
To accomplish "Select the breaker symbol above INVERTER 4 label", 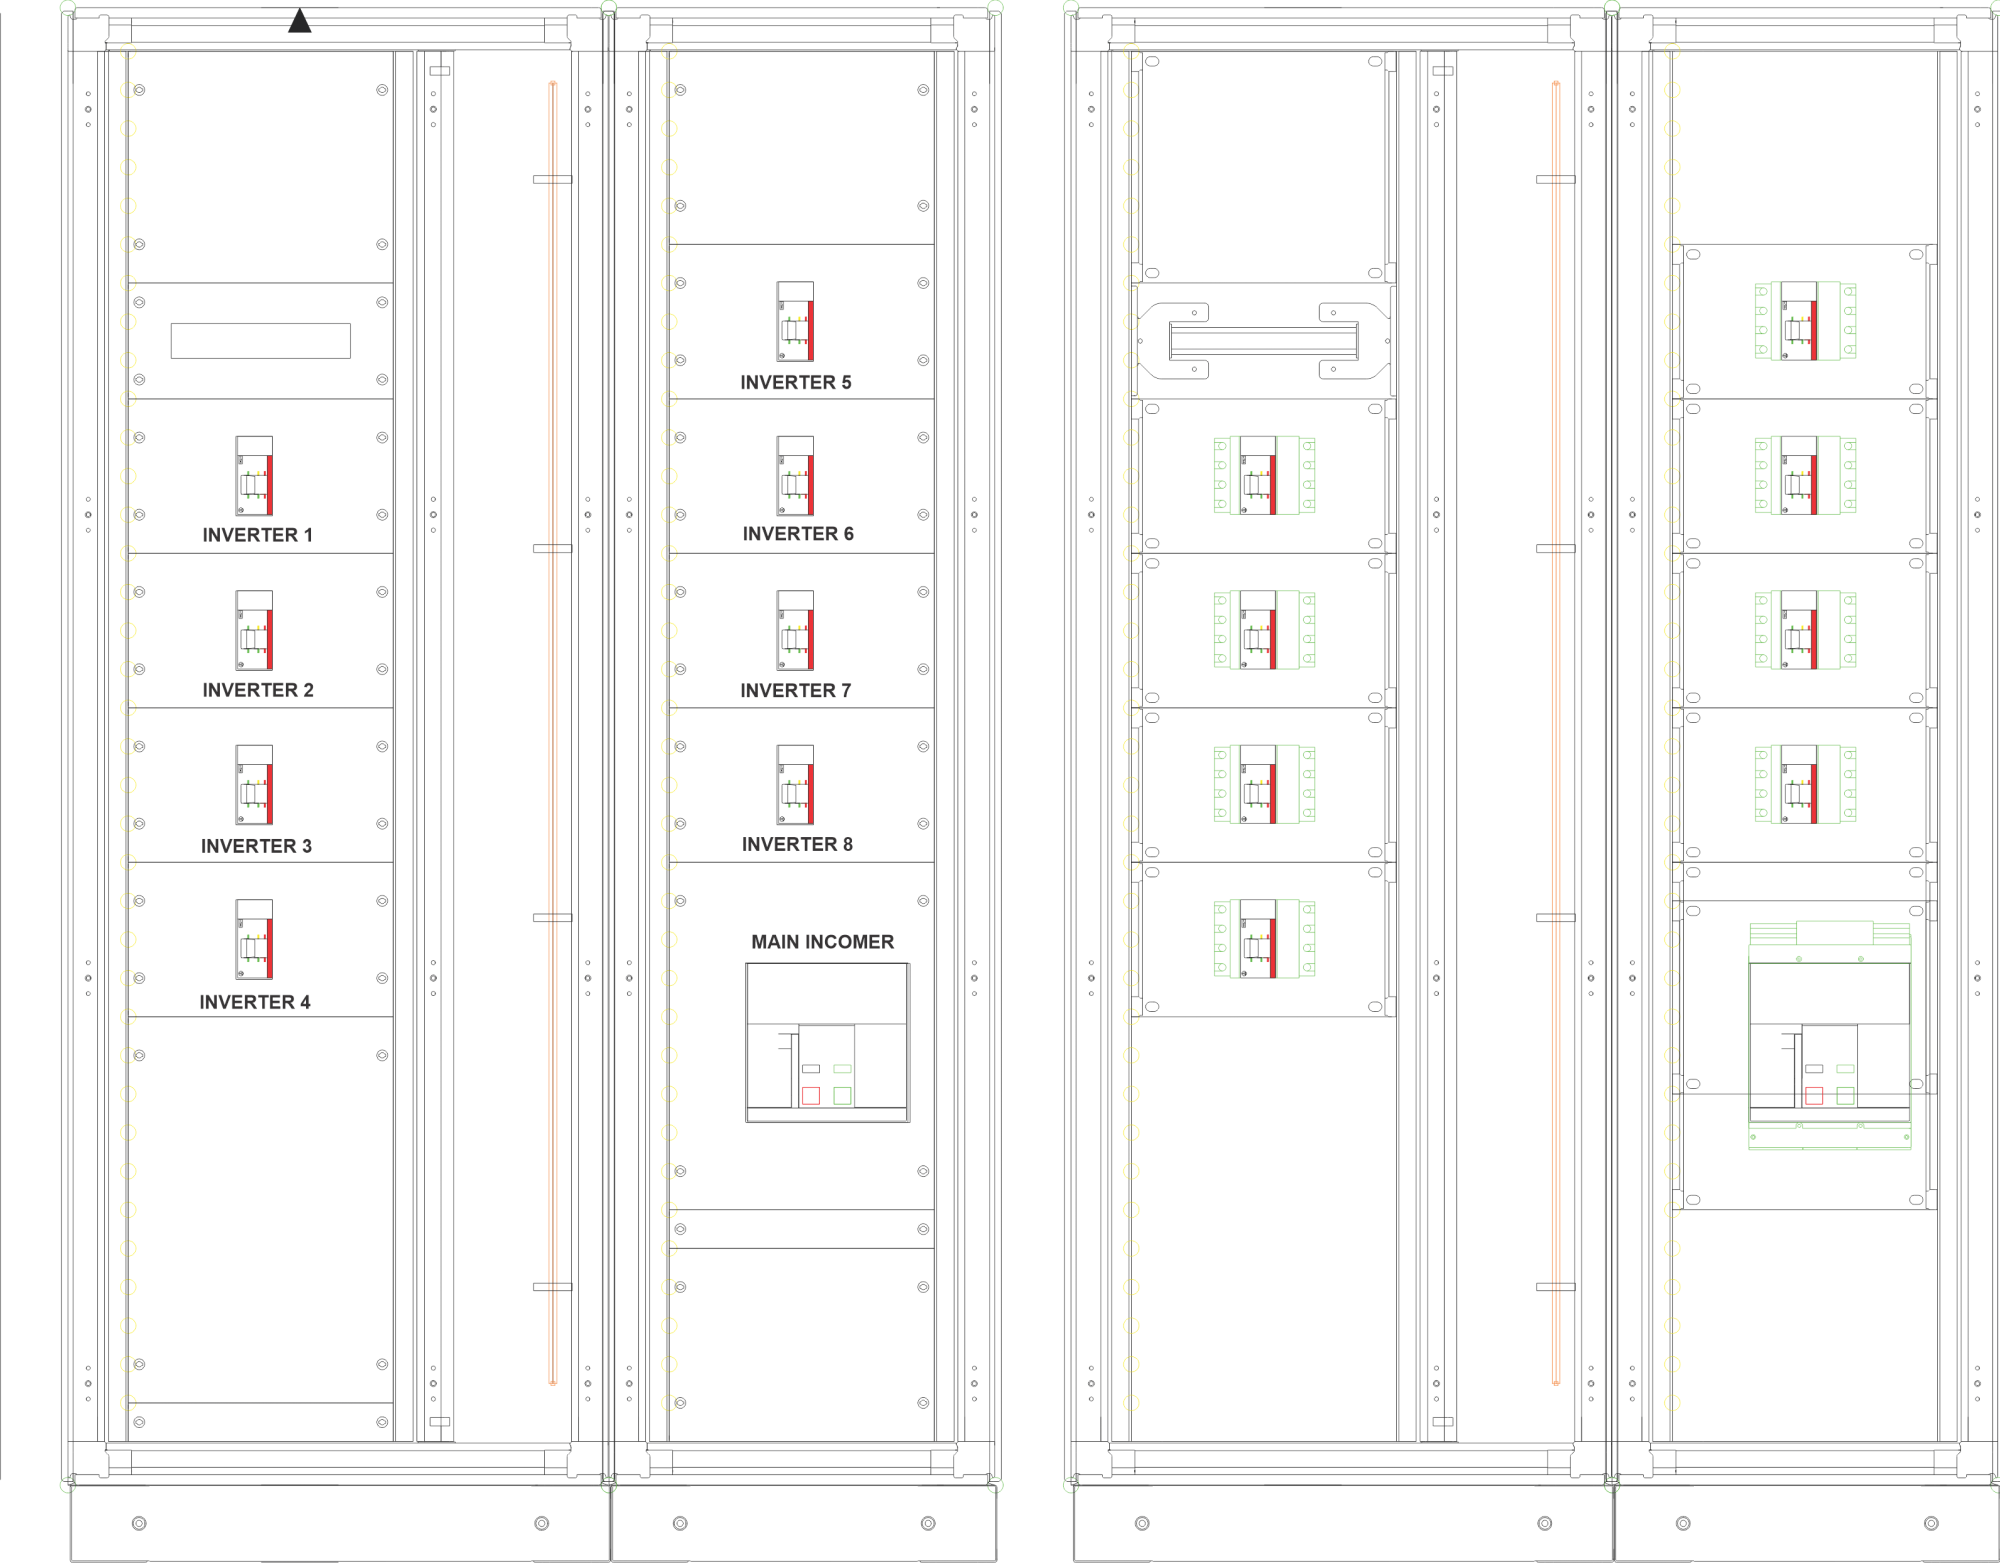I will (x=254, y=939).
